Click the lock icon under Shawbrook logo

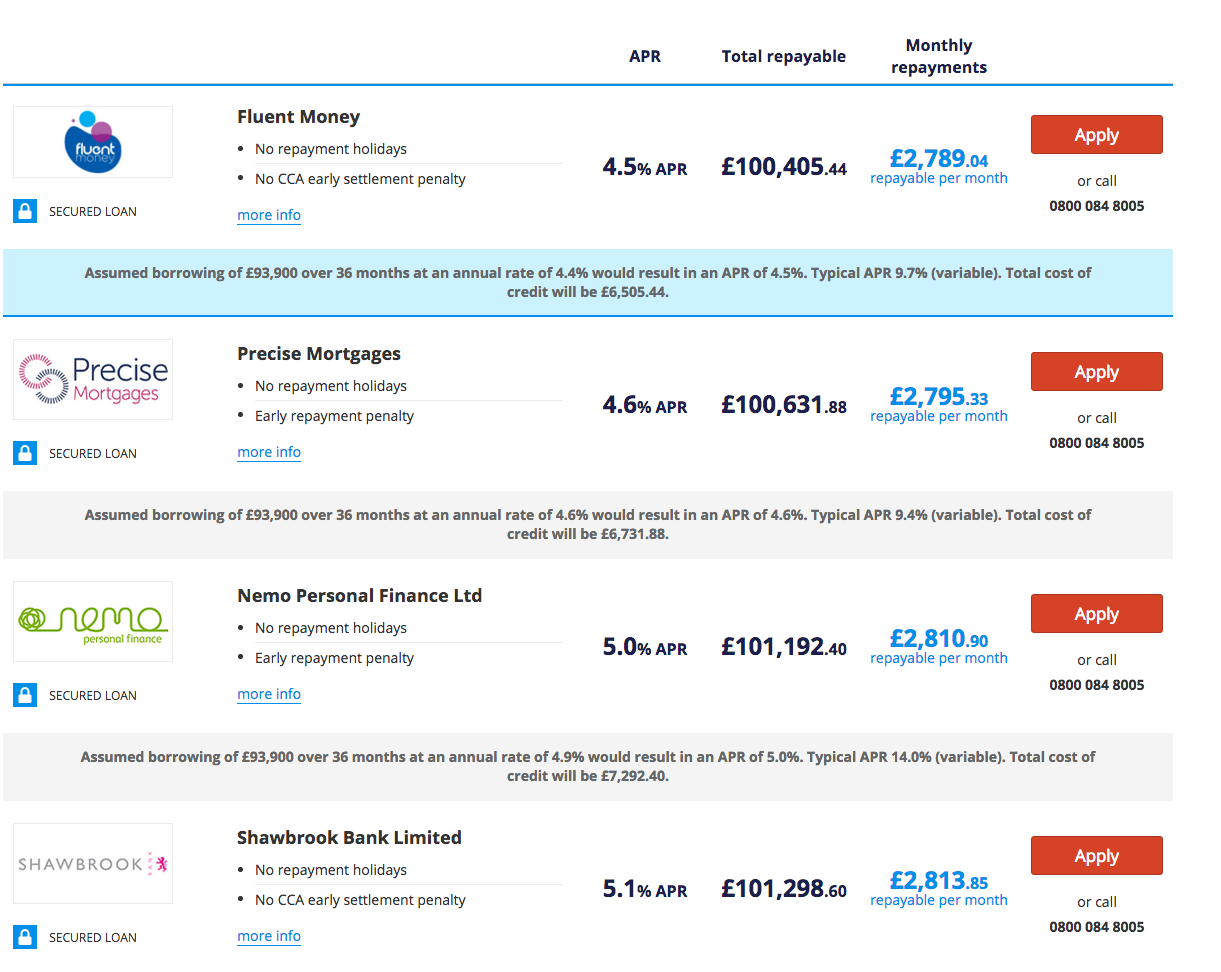point(25,937)
